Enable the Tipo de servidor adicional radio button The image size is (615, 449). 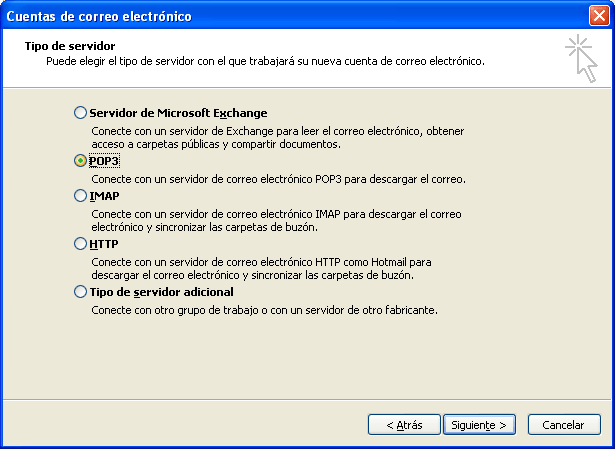[x=81, y=292]
